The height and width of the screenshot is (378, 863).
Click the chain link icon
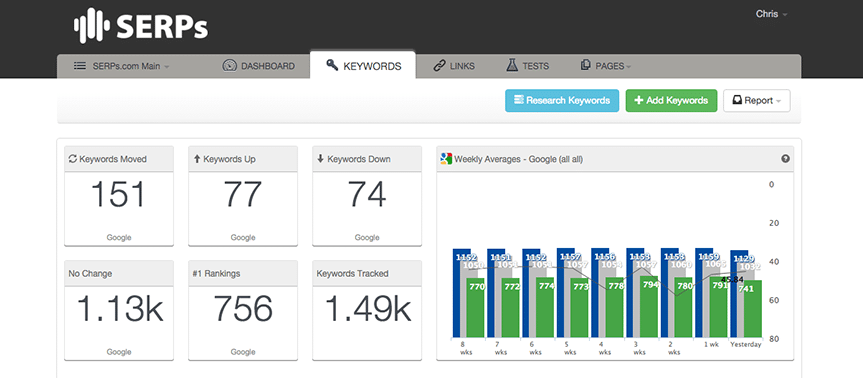click(x=439, y=66)
